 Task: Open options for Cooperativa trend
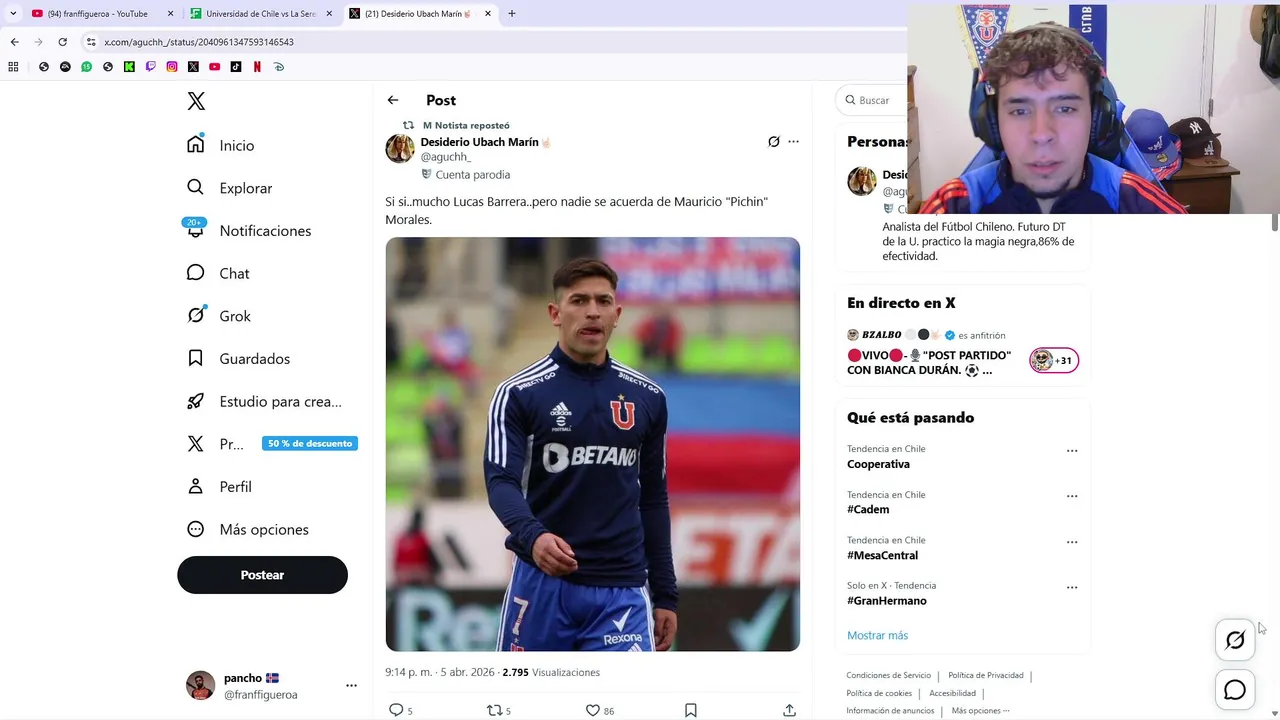pyautogui.click(x=1072, y=451)
